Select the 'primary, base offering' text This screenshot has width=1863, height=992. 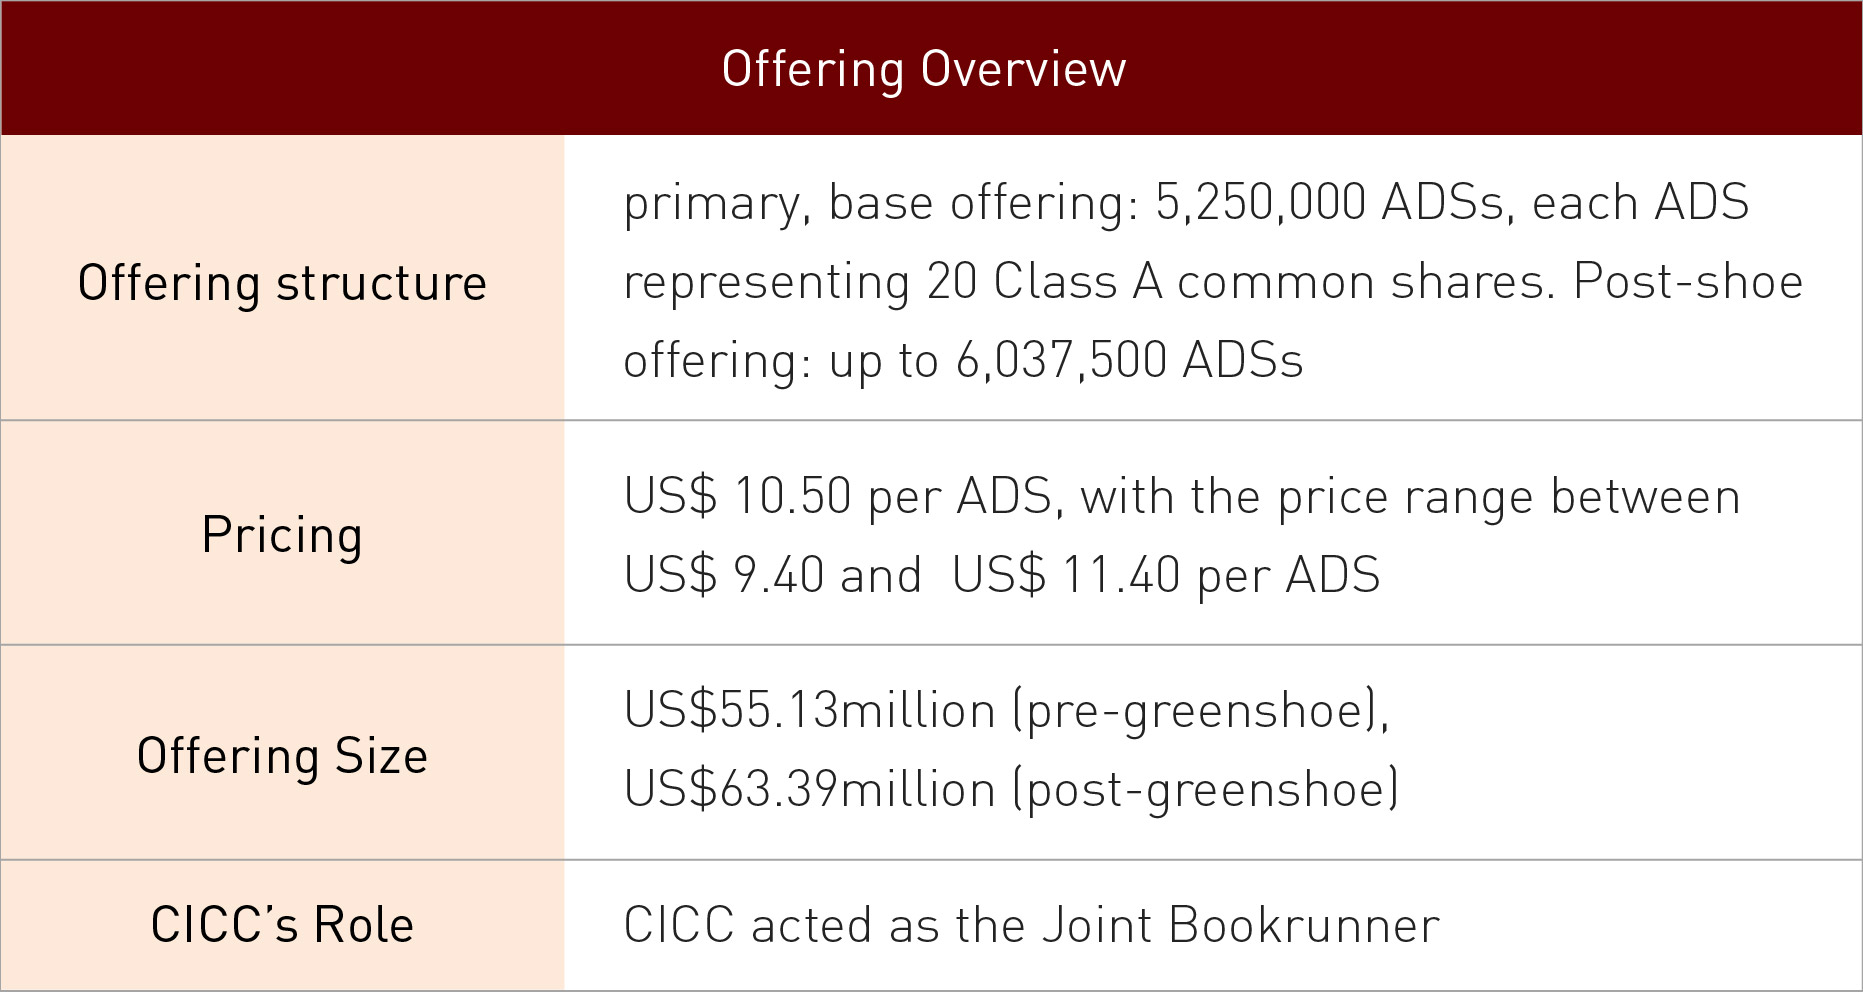880,202
